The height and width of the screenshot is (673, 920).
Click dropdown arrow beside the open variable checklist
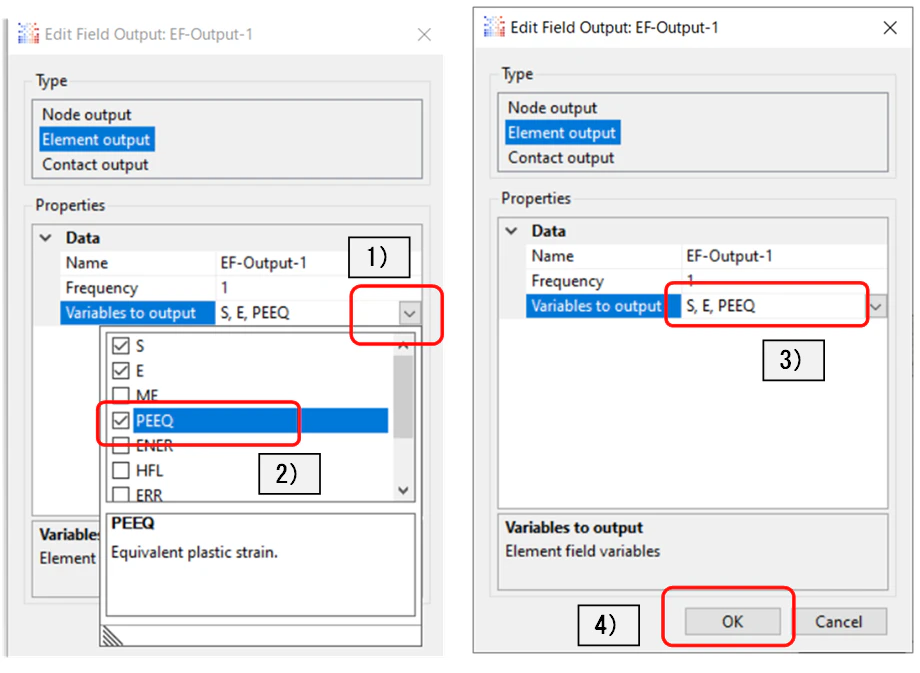click(x=410, y=313)
